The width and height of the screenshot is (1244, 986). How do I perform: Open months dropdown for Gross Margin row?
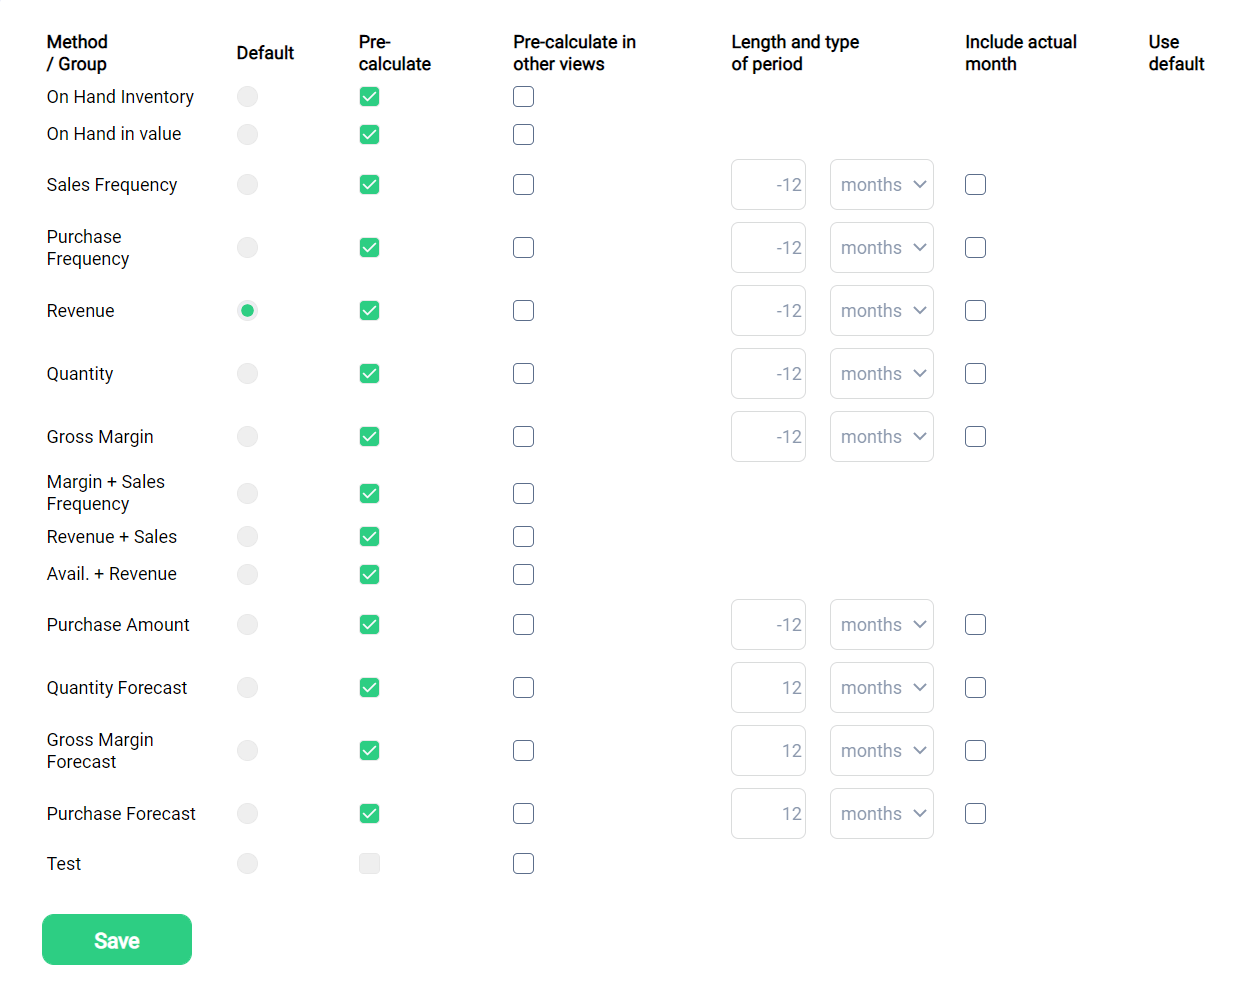[x=881, y=437]
